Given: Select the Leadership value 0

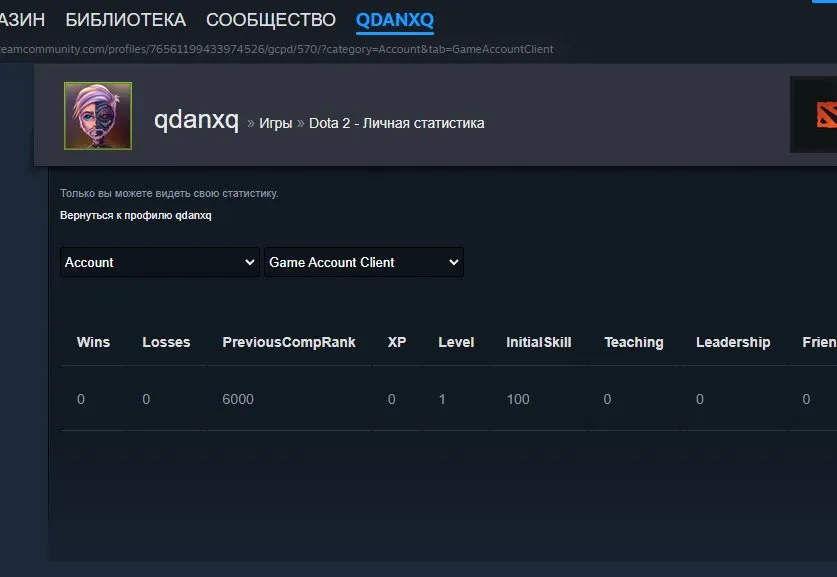Looking at the screenshot, I should [700, 399].
